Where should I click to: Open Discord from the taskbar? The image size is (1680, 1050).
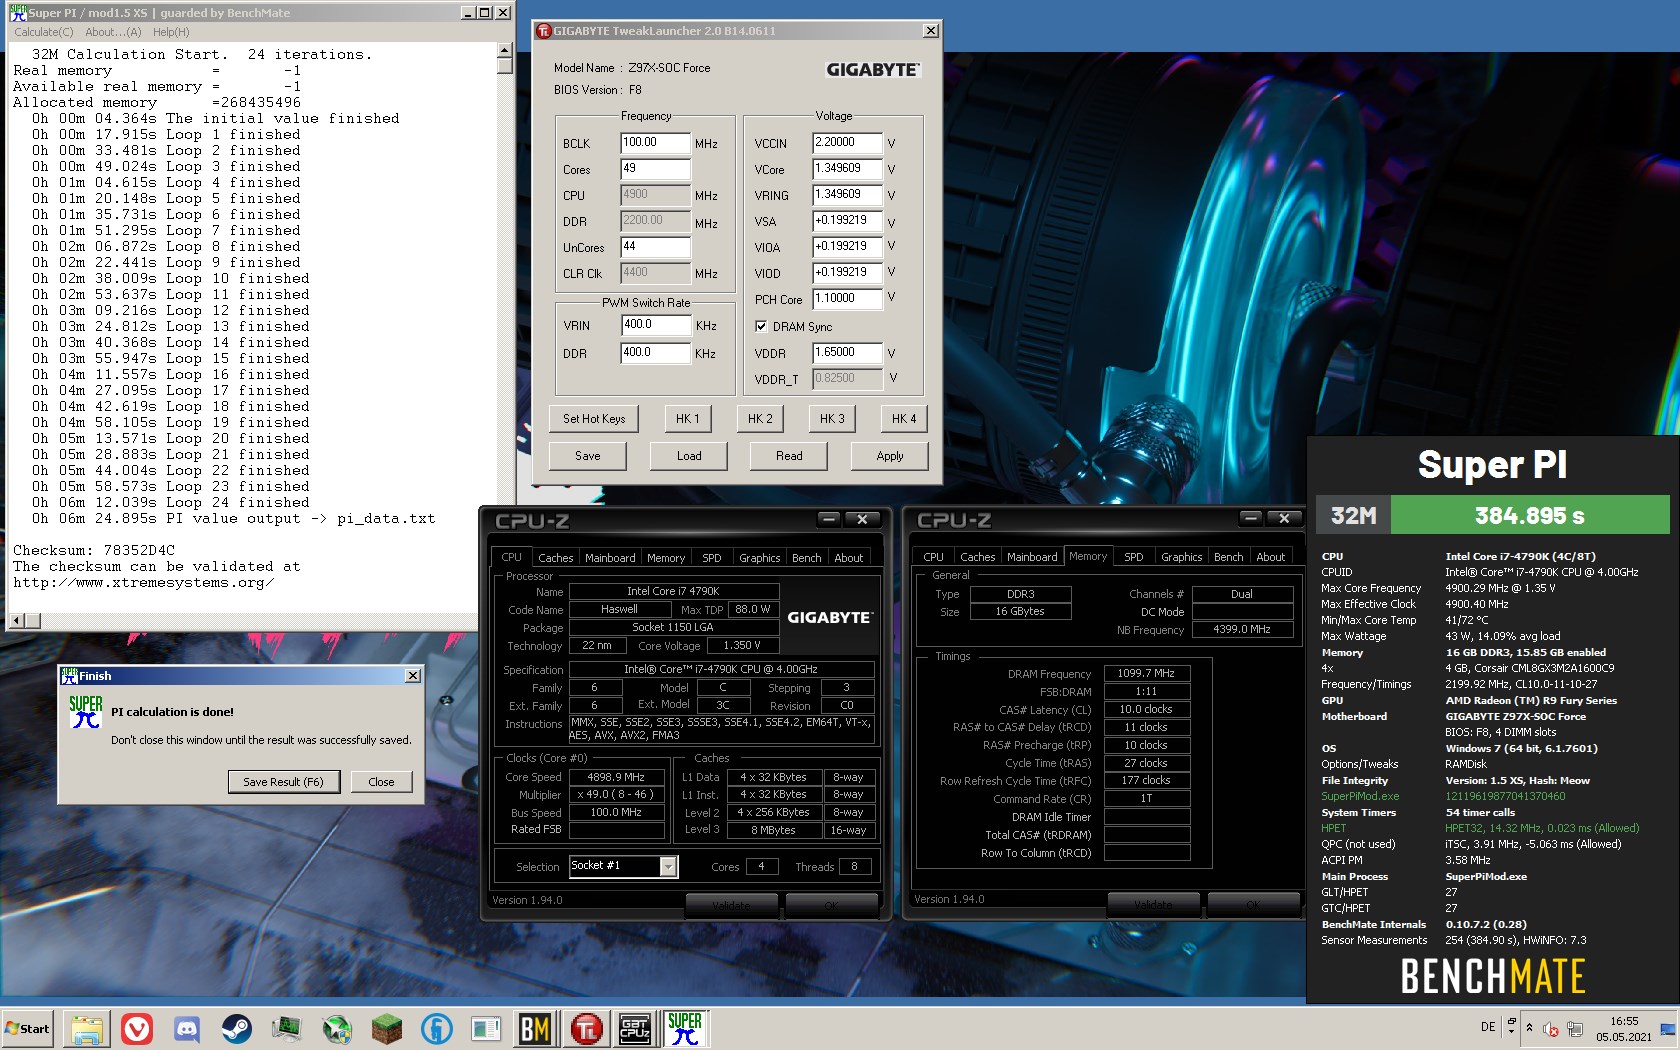[187, 1028]
